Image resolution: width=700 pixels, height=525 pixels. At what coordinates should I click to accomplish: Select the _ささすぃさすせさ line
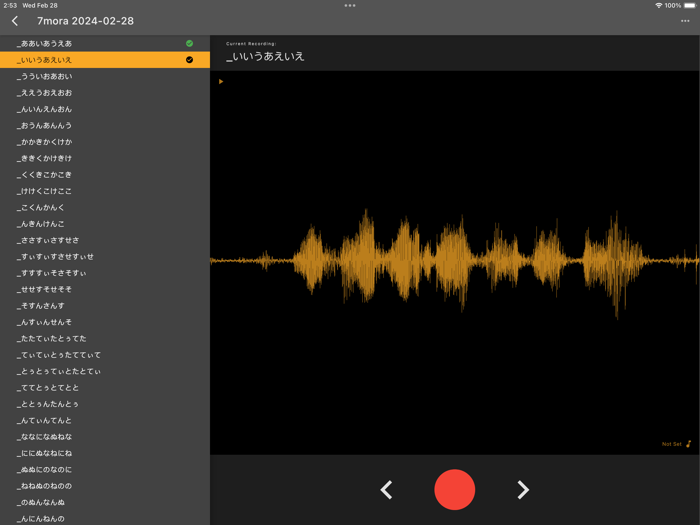click(105, 240)
